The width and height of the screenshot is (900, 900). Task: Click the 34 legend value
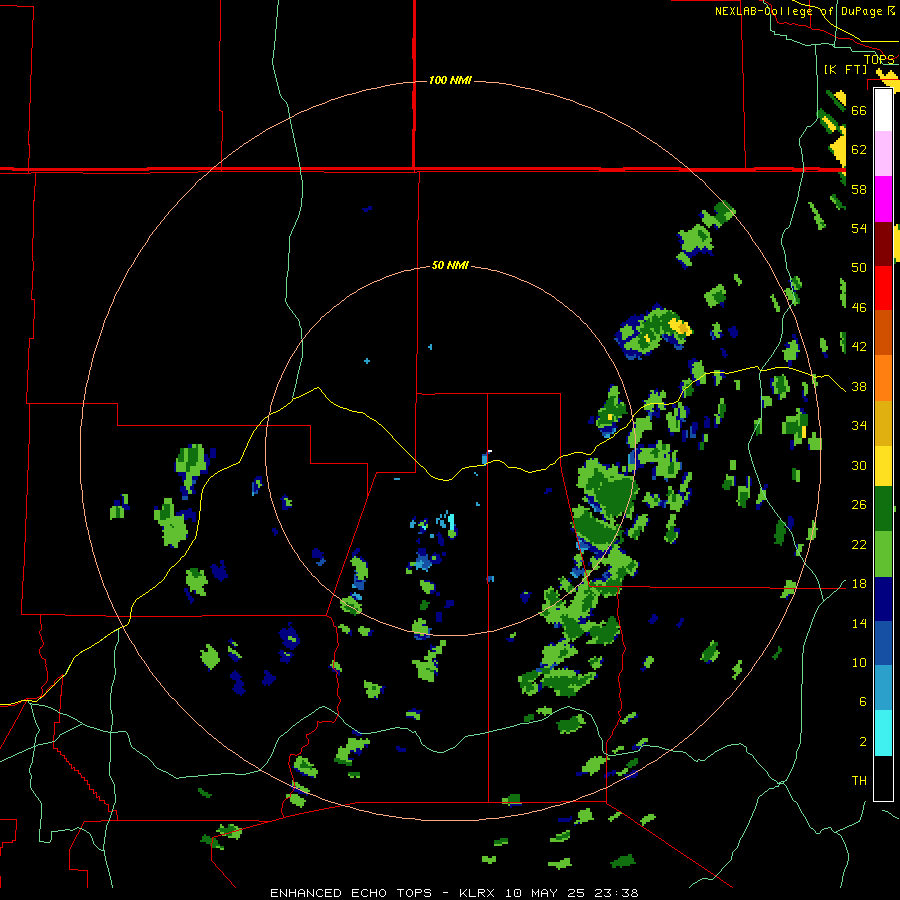(x=859, y=425)
